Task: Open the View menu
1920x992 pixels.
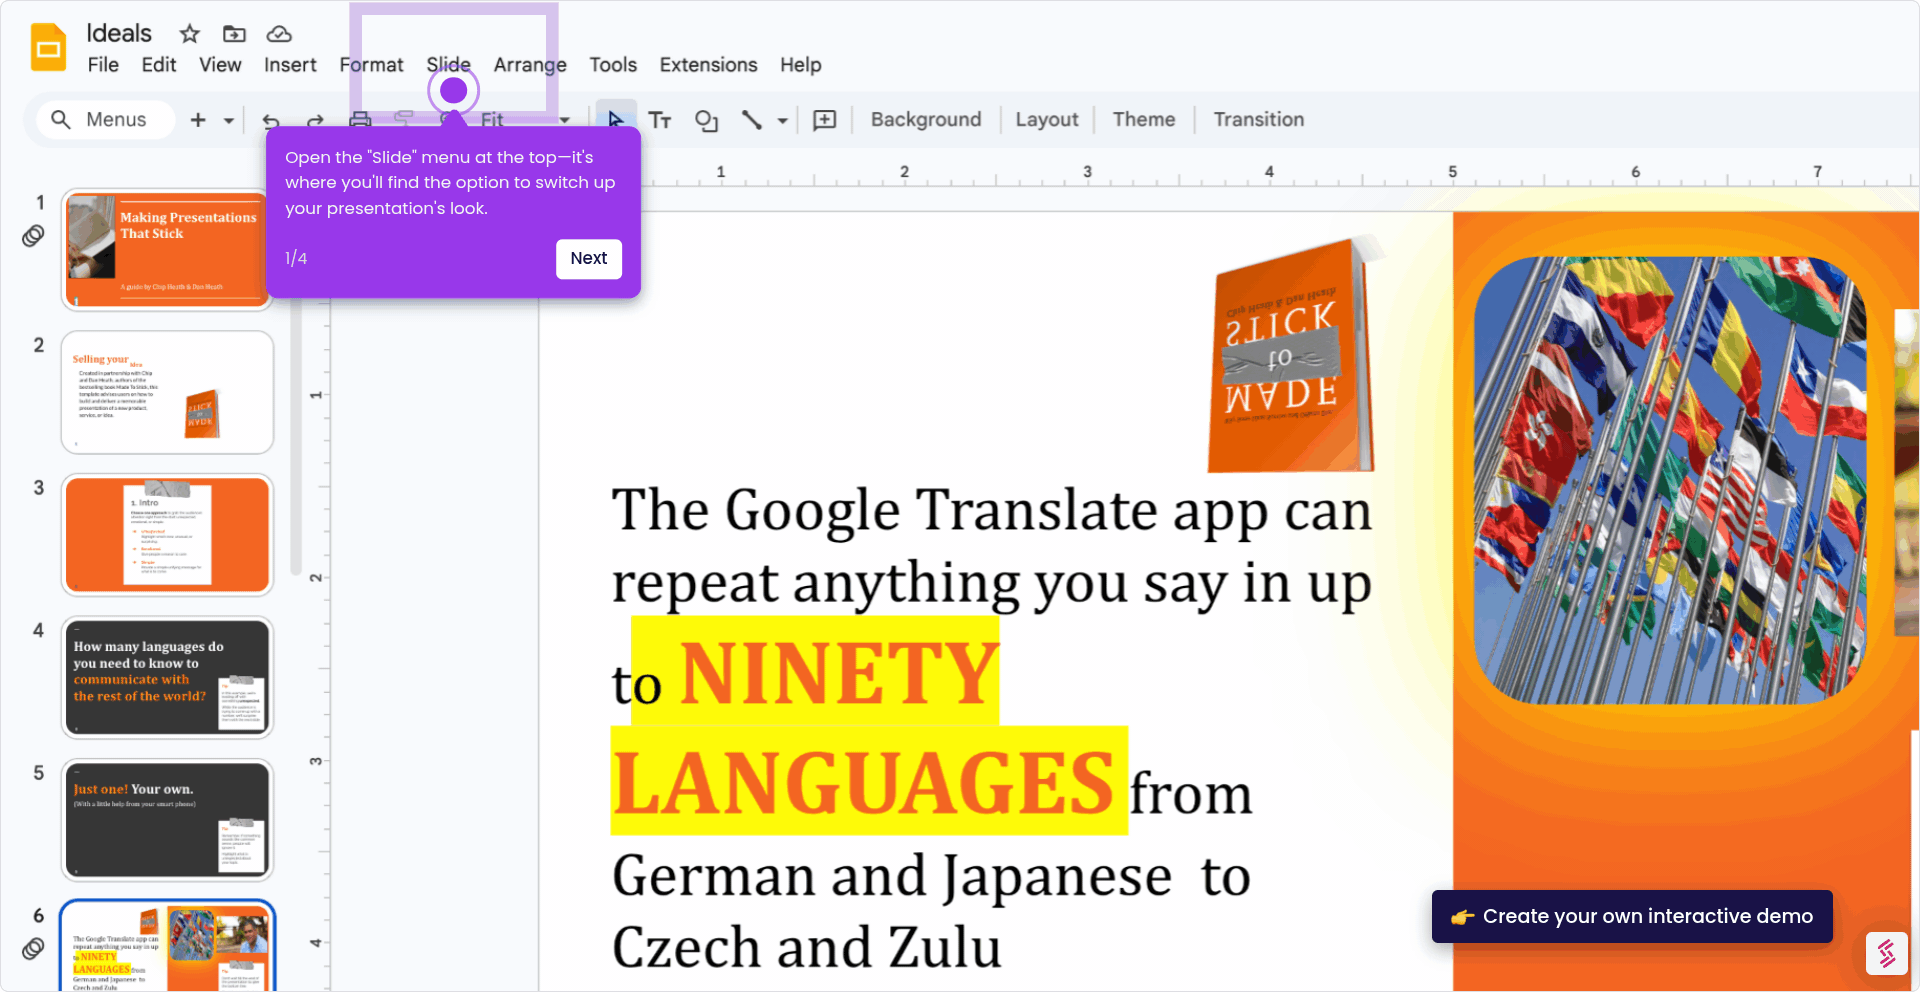Action: tap(220, 65)
